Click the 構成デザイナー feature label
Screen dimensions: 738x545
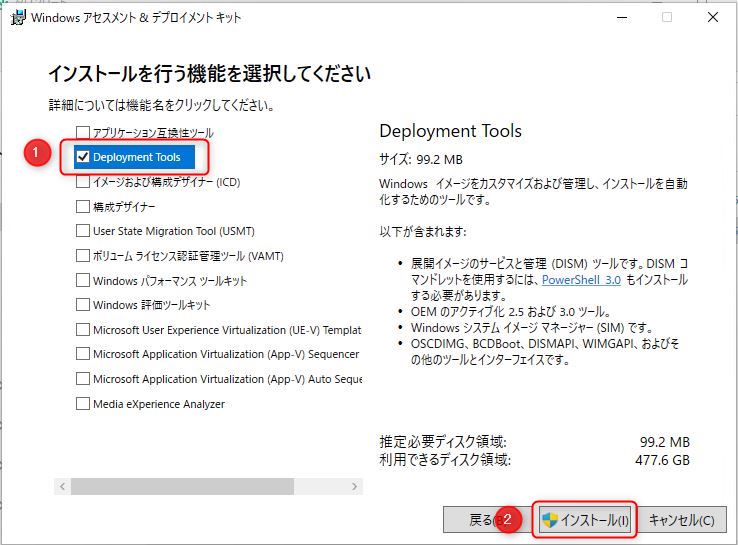tap(124, 207)
